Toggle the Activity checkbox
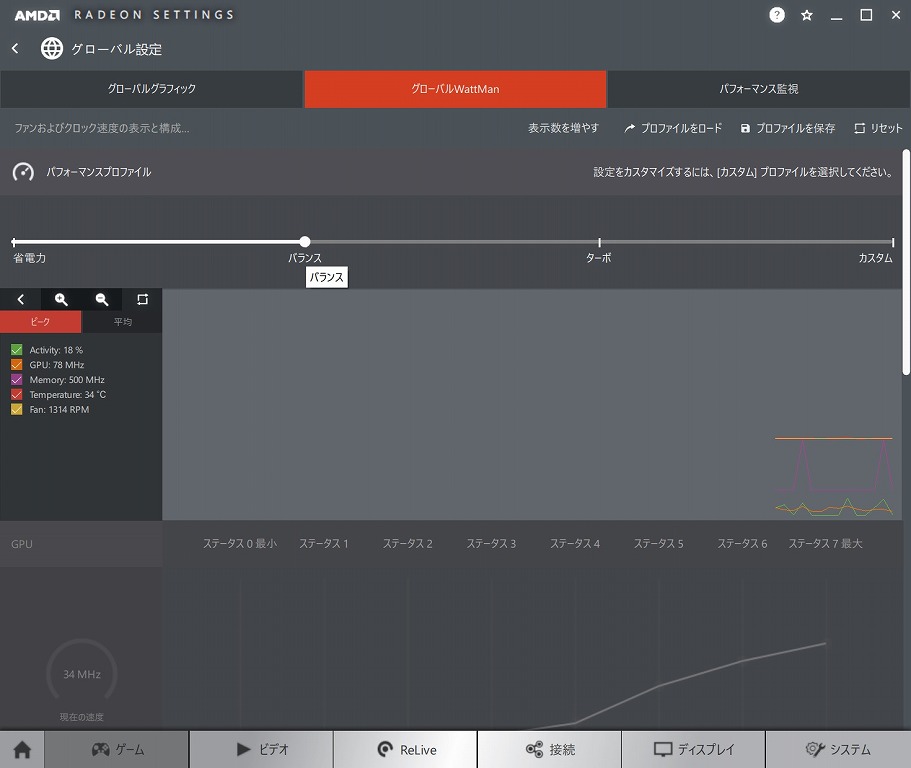Screen dimensions: 911x768 point(16,350)
